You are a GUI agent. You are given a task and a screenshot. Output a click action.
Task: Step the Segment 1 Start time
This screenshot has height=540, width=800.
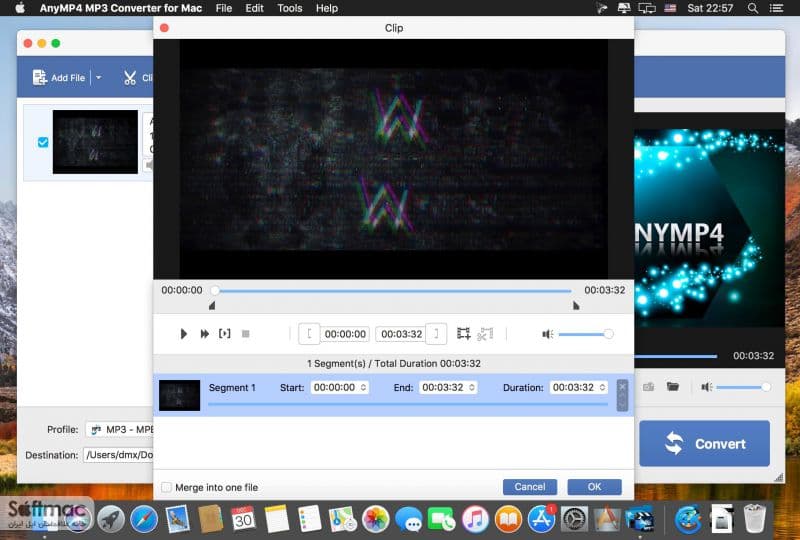pos(363,388)
